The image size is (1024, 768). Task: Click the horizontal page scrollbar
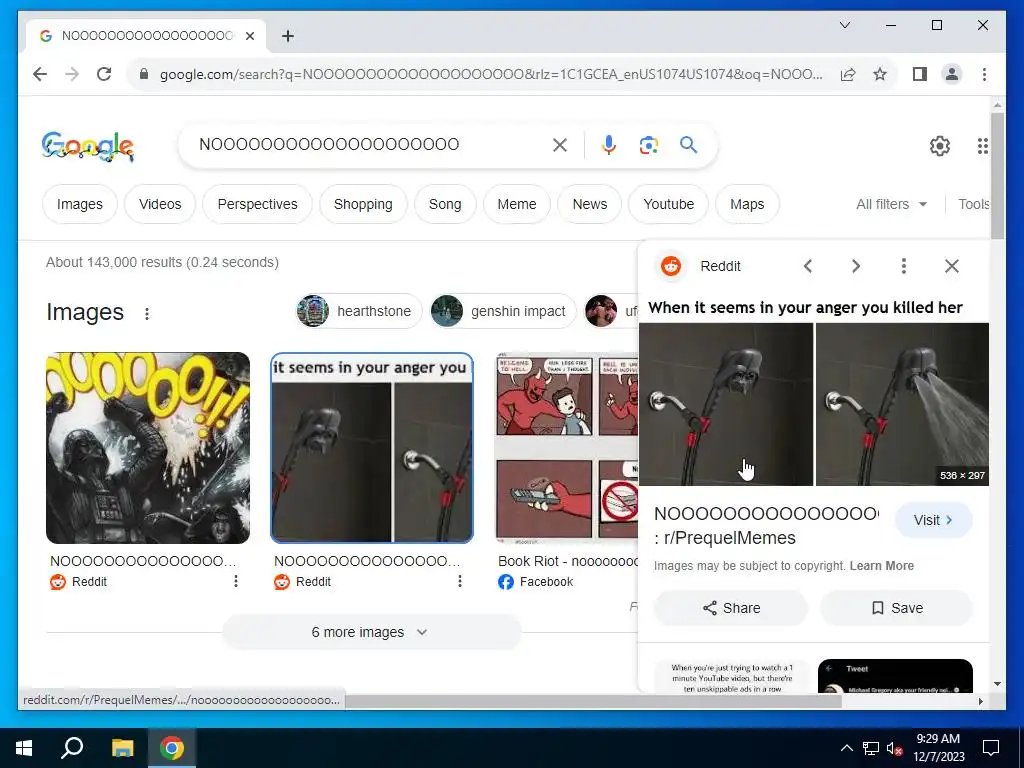click(593, 701)
